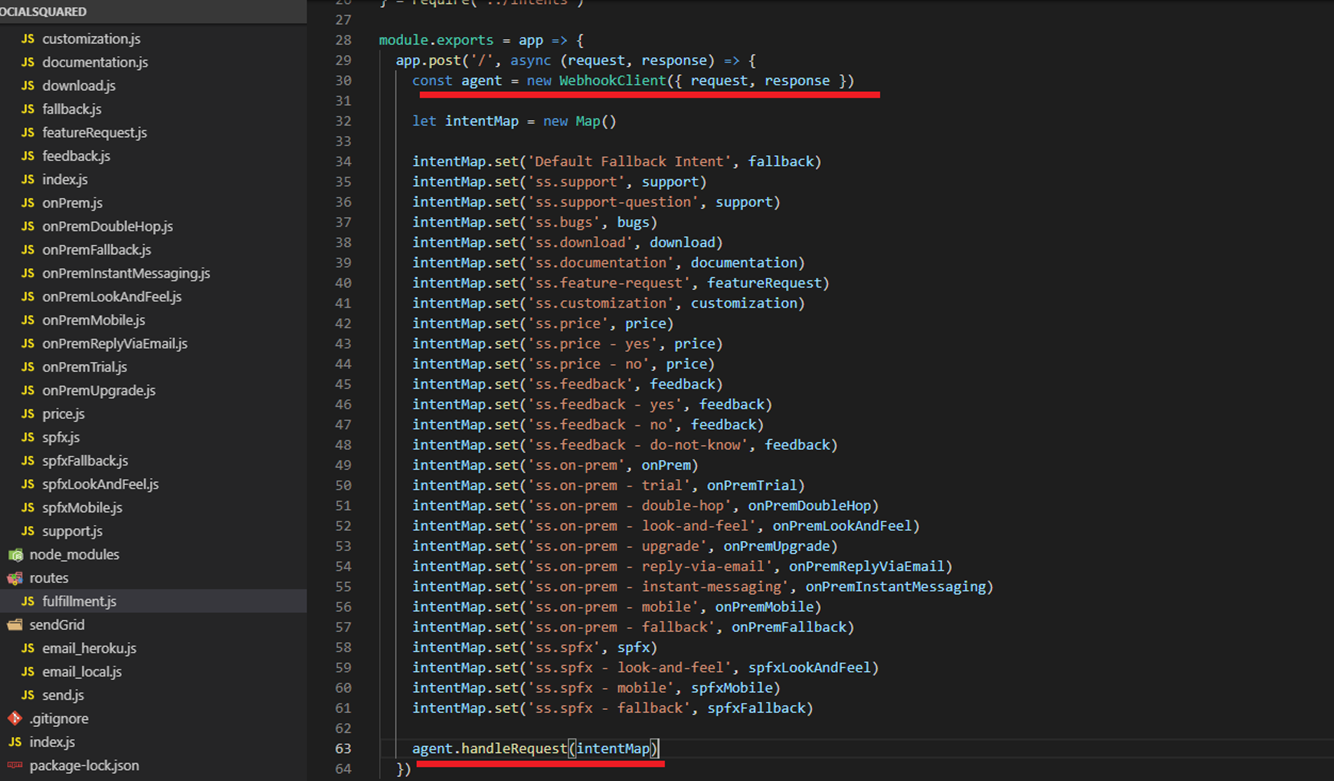Collapse the sendGrid folder
The height and width of the screenshot is (781, 1334).
click(56, 625)
